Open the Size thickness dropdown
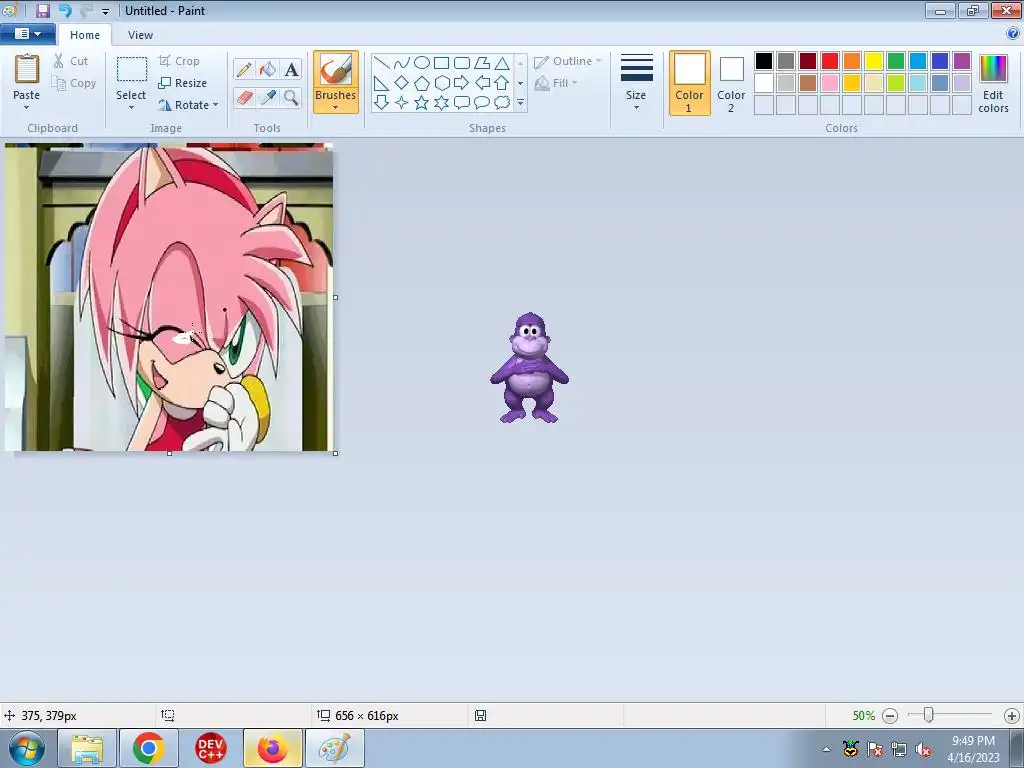 click(x=636, y=83)
